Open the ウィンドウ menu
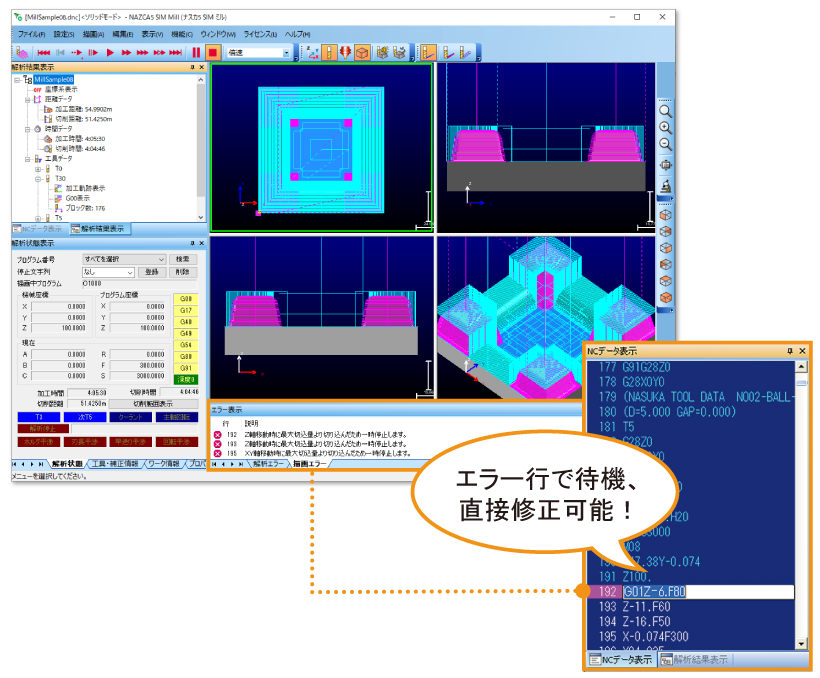This screenshot has height=678, width=820. click(x=218, y=34)
